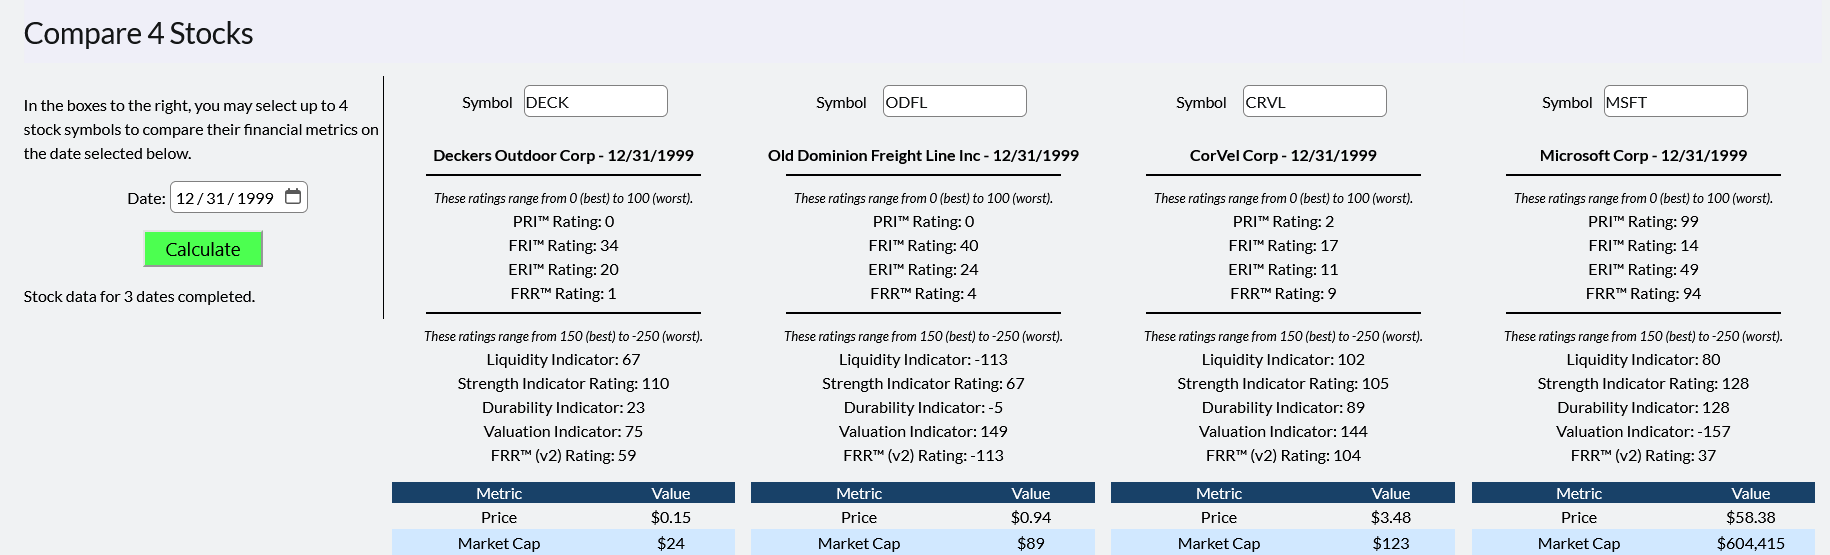
Task: Click the Value header in the CorVel table
Action: 1390,493
